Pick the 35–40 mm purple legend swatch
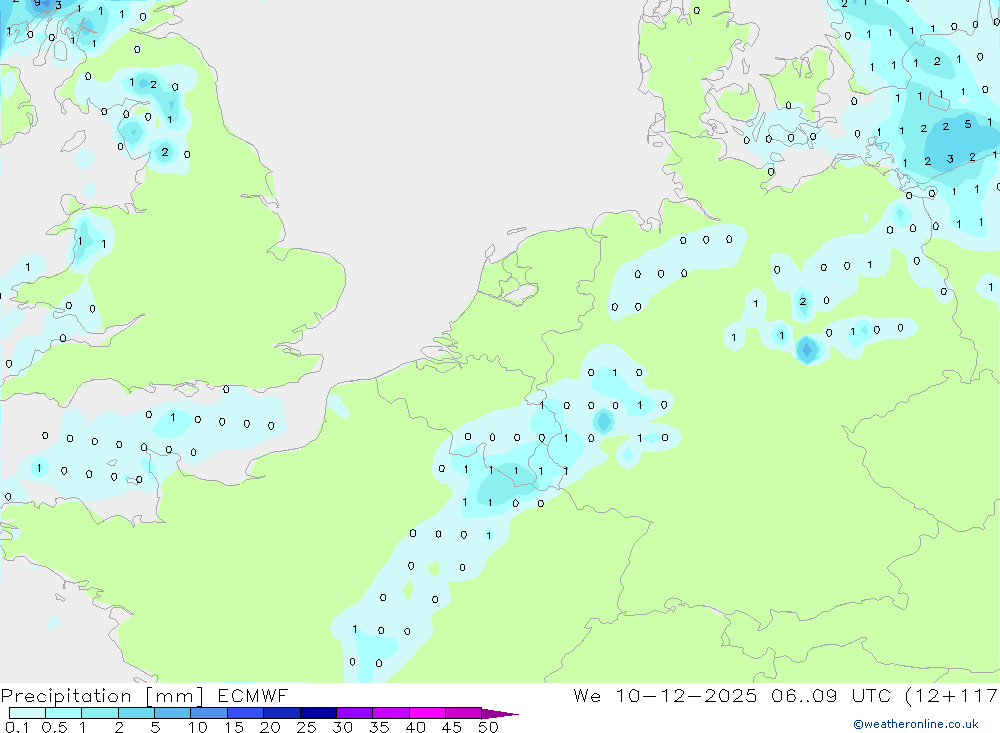The image size is (1000, 733). click(391, 713)
